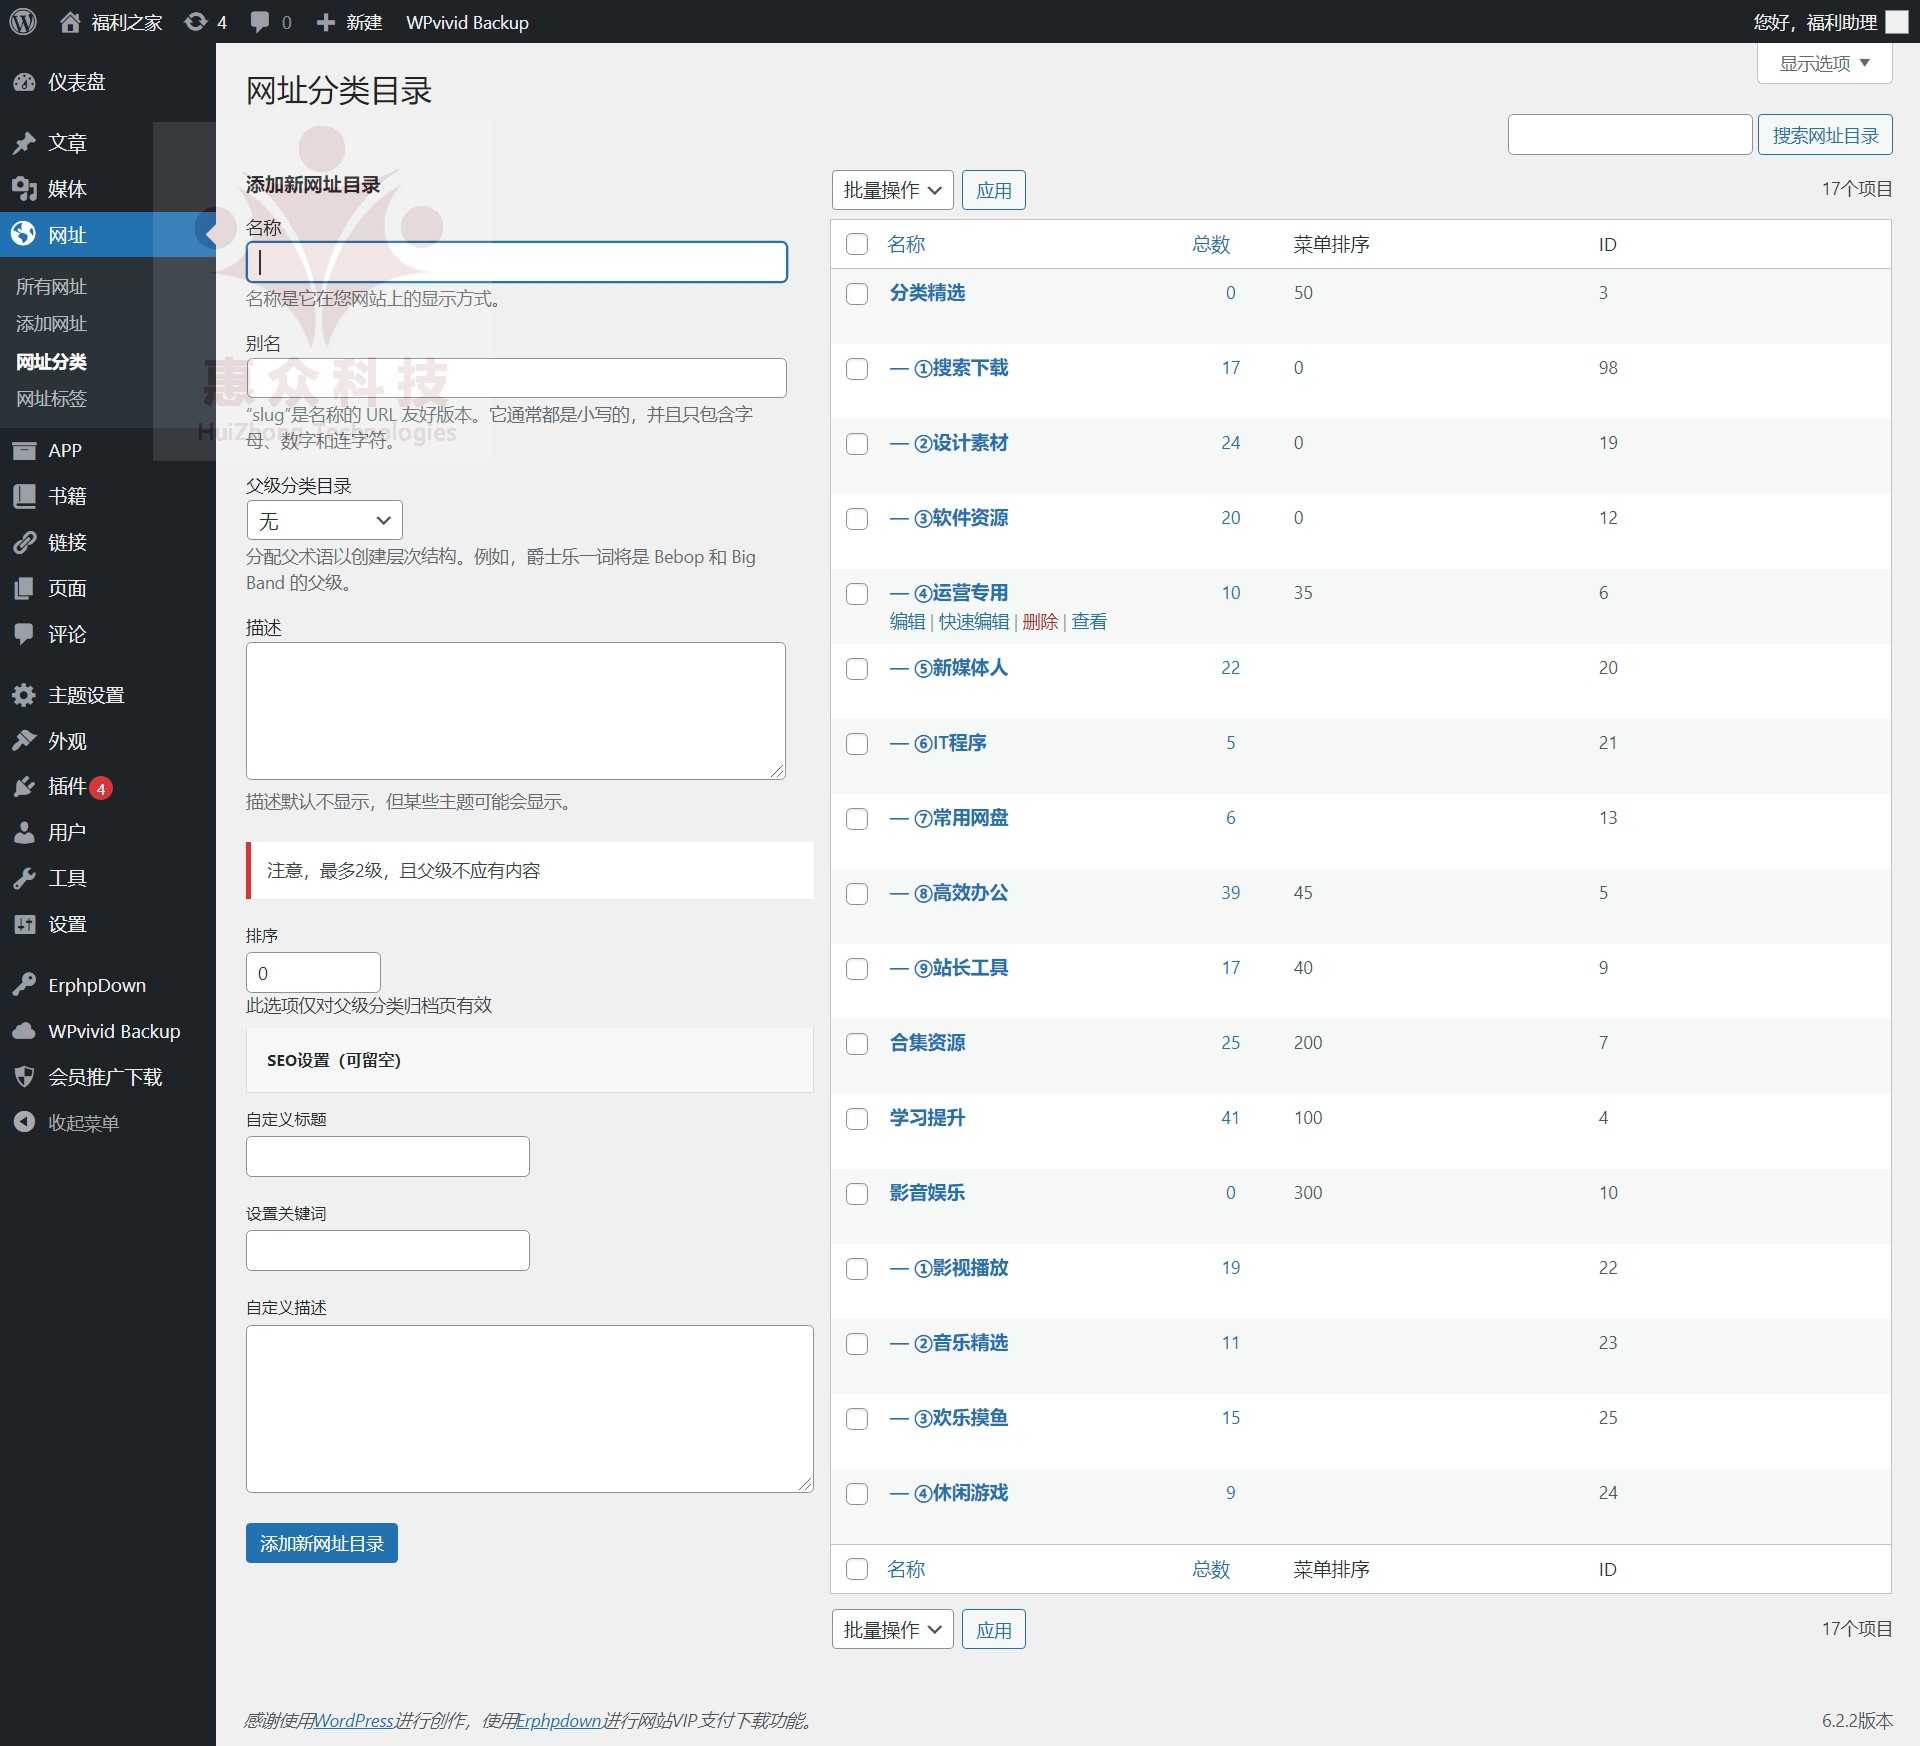The image size is (1920, 1746).
Task: Open the WPvivid Backup cloud icon in sidebar
Action: point(24,1031)
